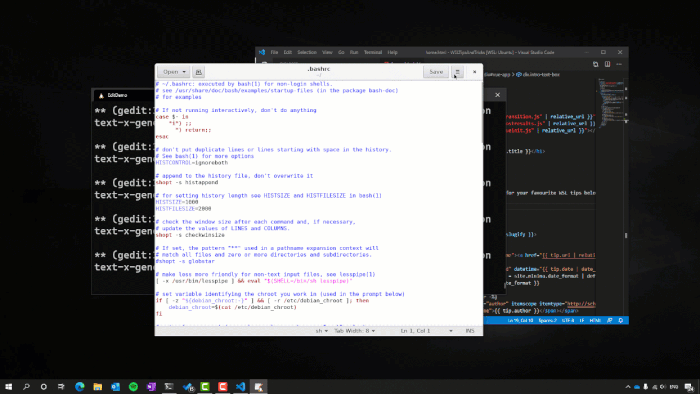Open the Tab Width dropdown in gedit

coord(354,331)
